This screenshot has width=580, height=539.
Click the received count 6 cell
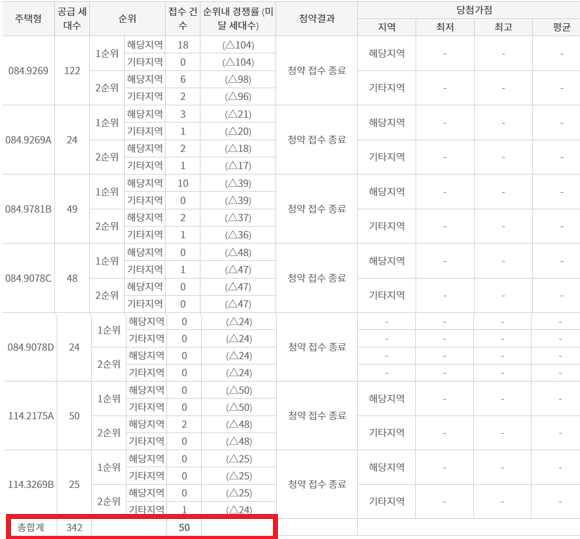pyautogui.click(x=183, y=79)
